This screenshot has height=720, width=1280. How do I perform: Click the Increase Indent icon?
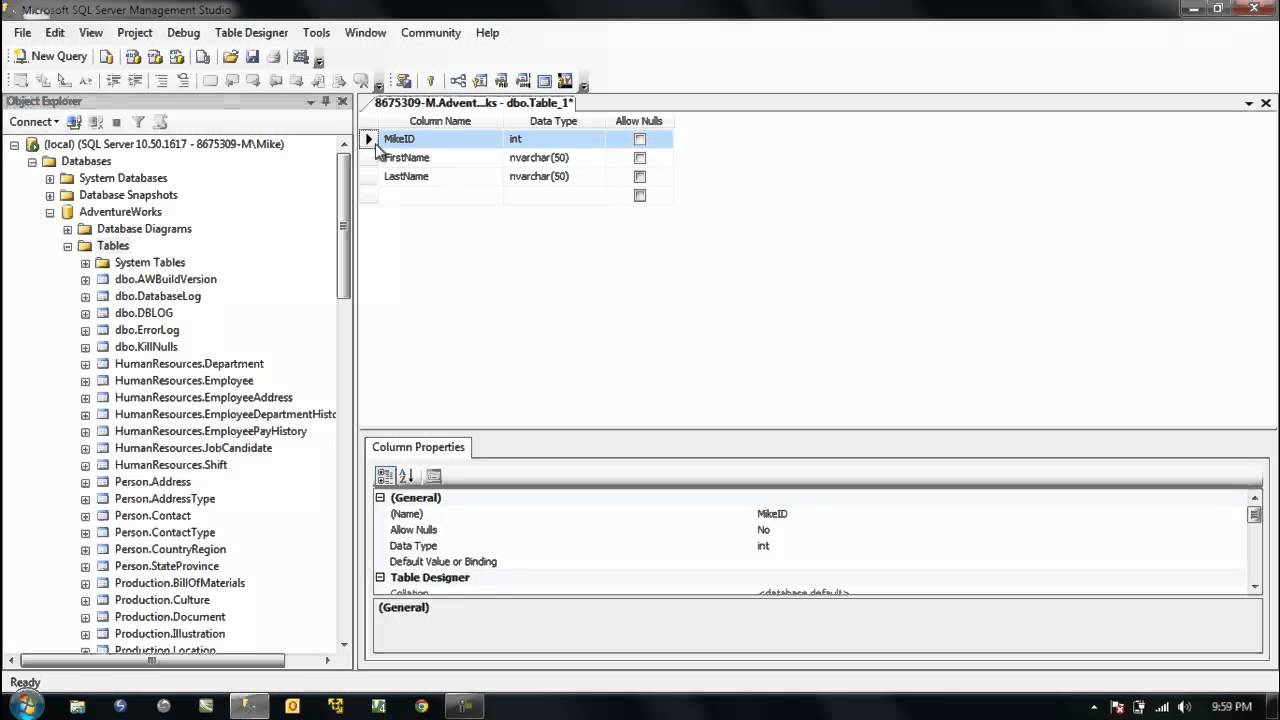pos(135,81)
